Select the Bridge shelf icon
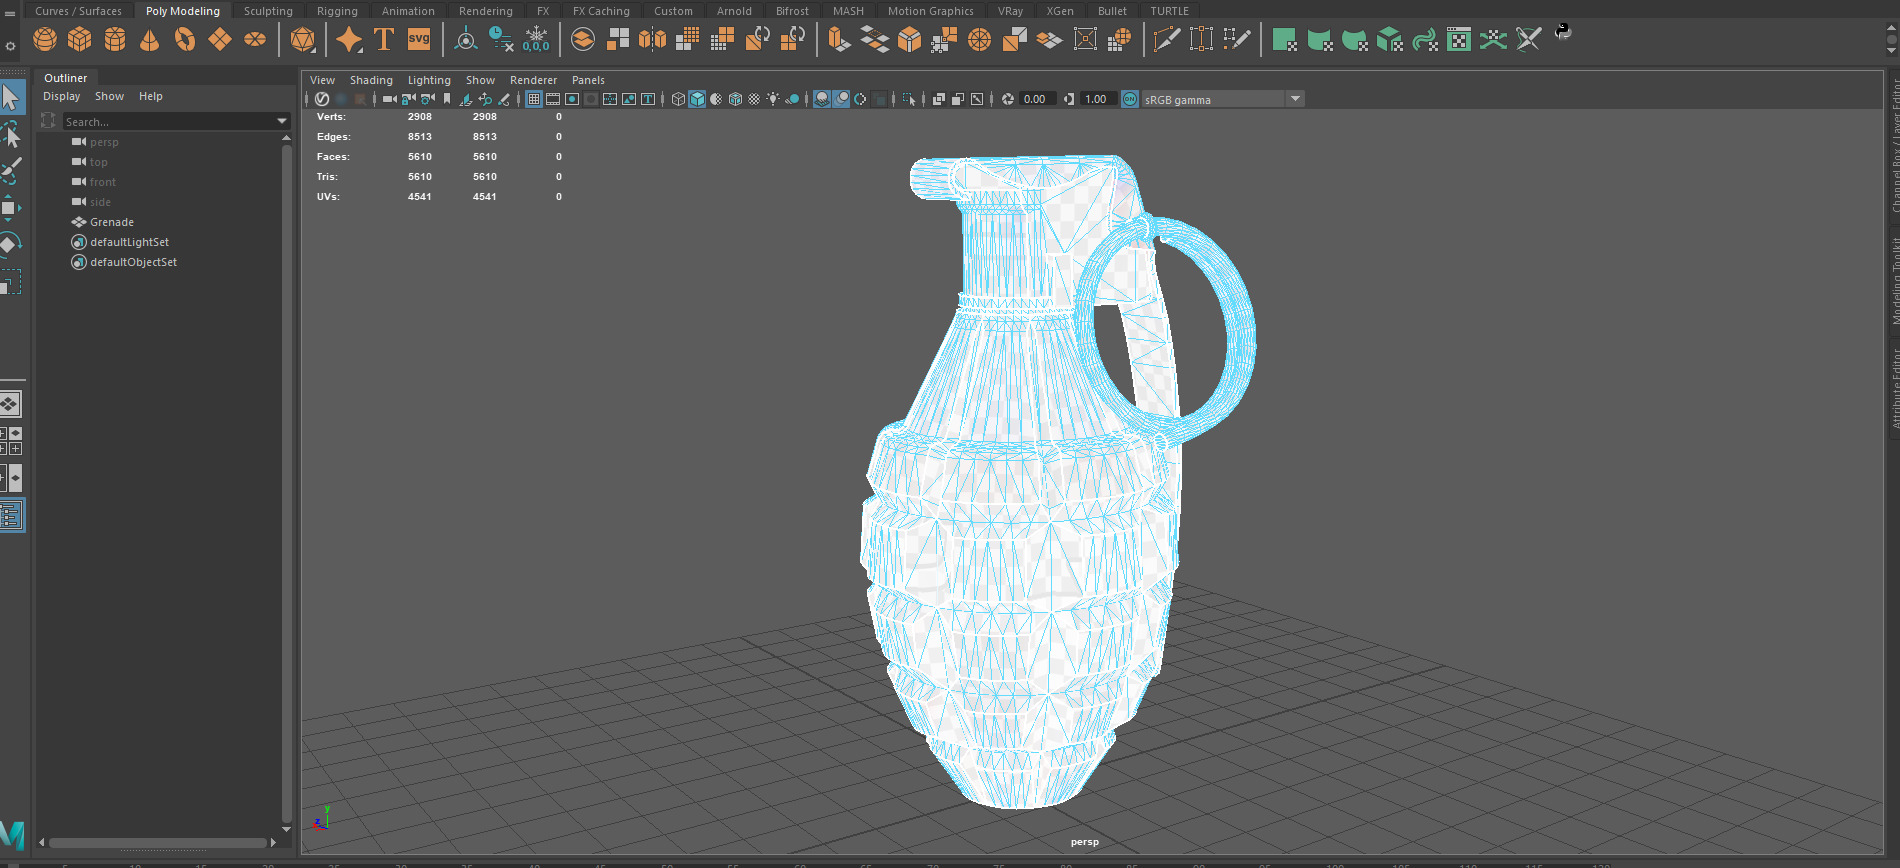Image resolution: width=1900 pixels, height=868 pixels. (x=875, y=39)
